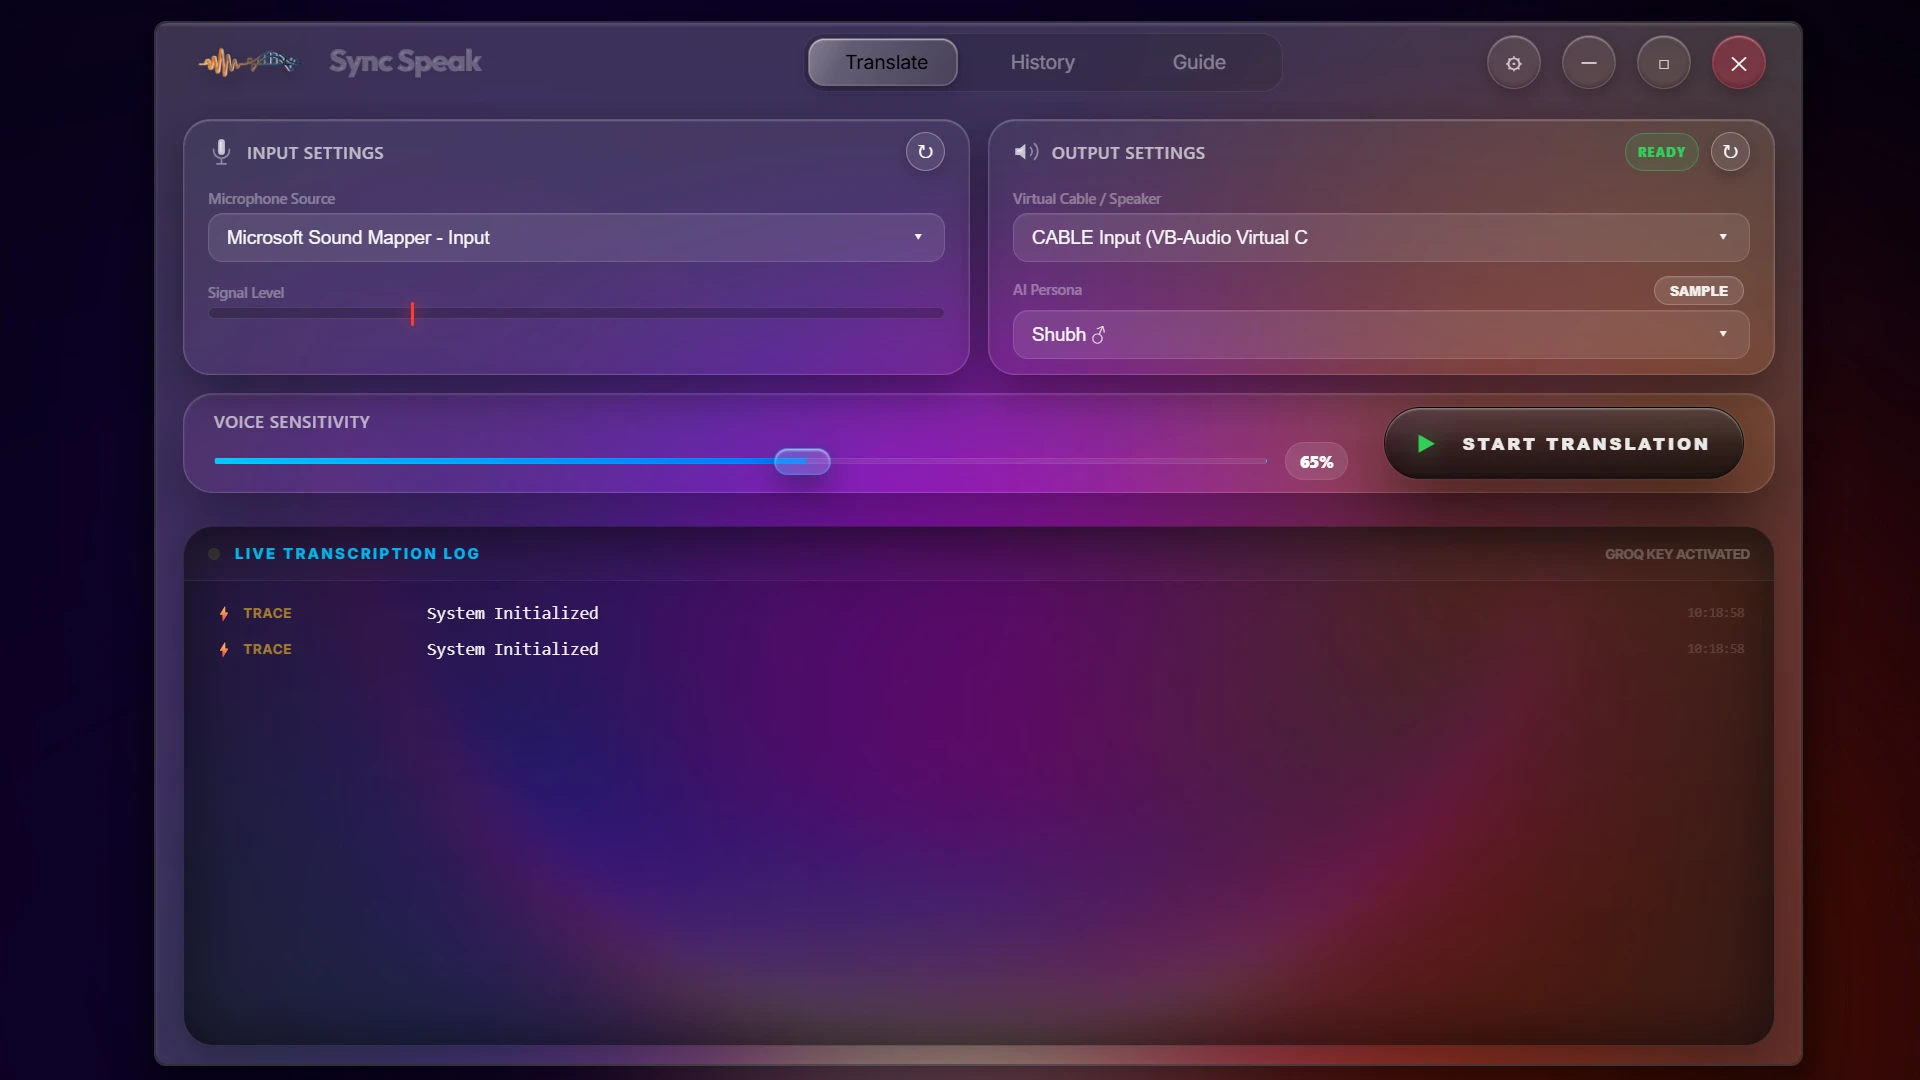Open the Guide tab
Viewport: 1920px width, 1080px height.
coord(1199,62)
